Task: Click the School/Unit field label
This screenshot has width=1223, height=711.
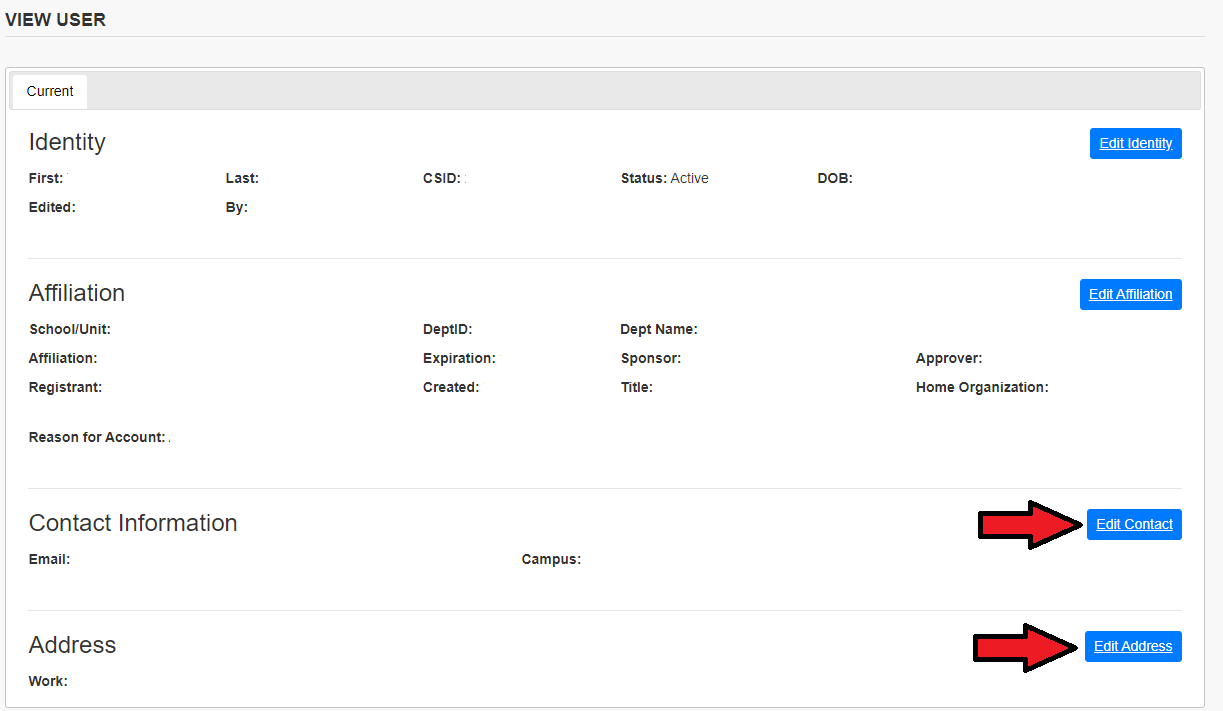Action: 70,329
